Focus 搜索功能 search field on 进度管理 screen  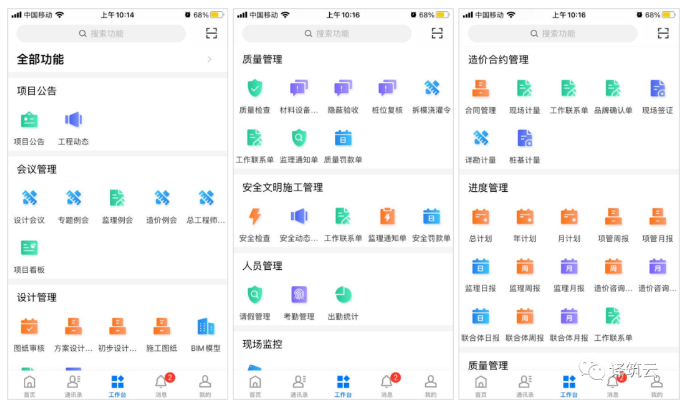click(553, 33)
